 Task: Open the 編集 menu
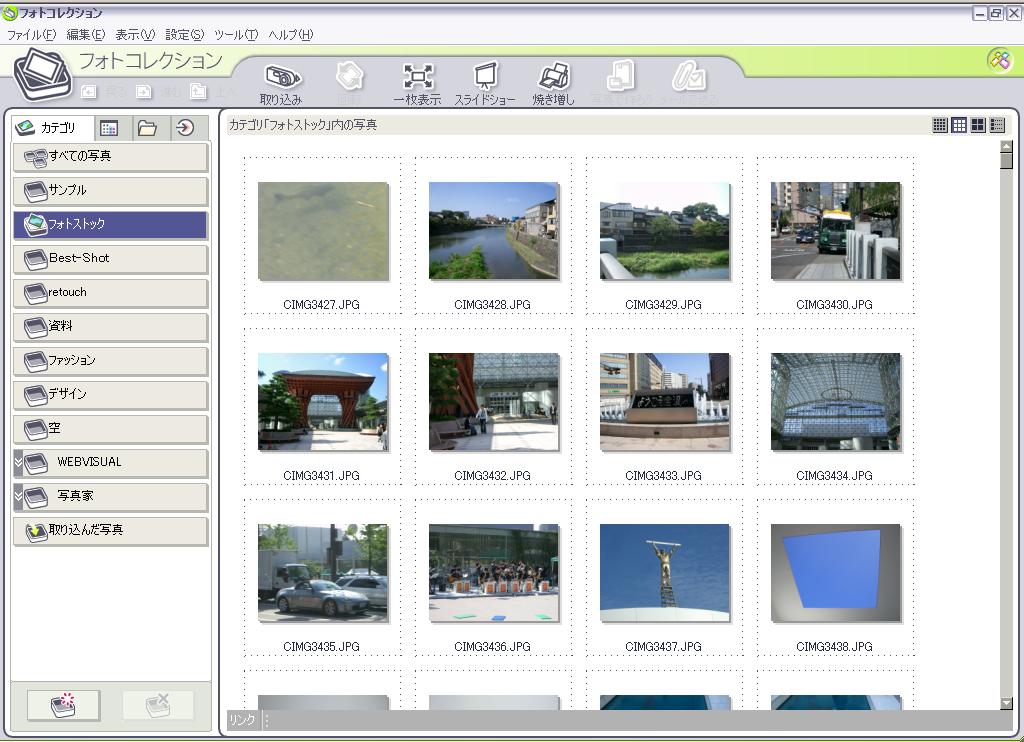pyautogui.click(x=86, y=35)
